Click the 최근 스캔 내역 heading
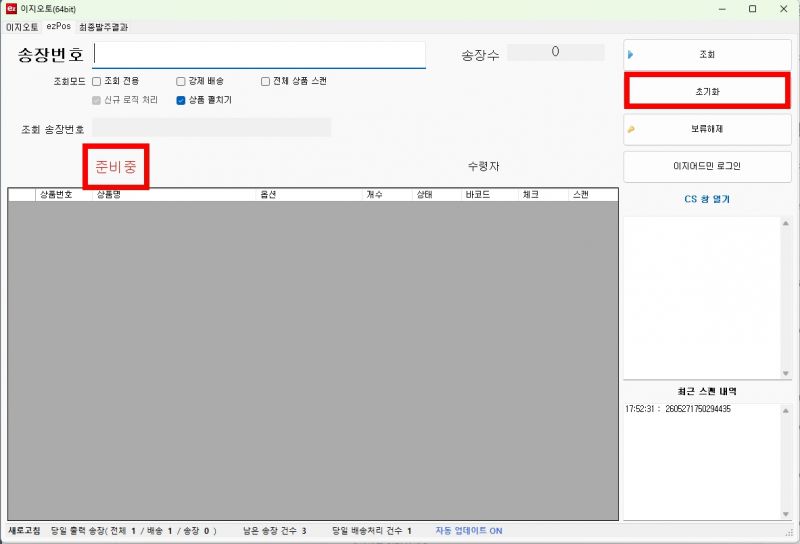Image resolution: width=800 pixels, height=544 pixels. (x=707, y=391)
